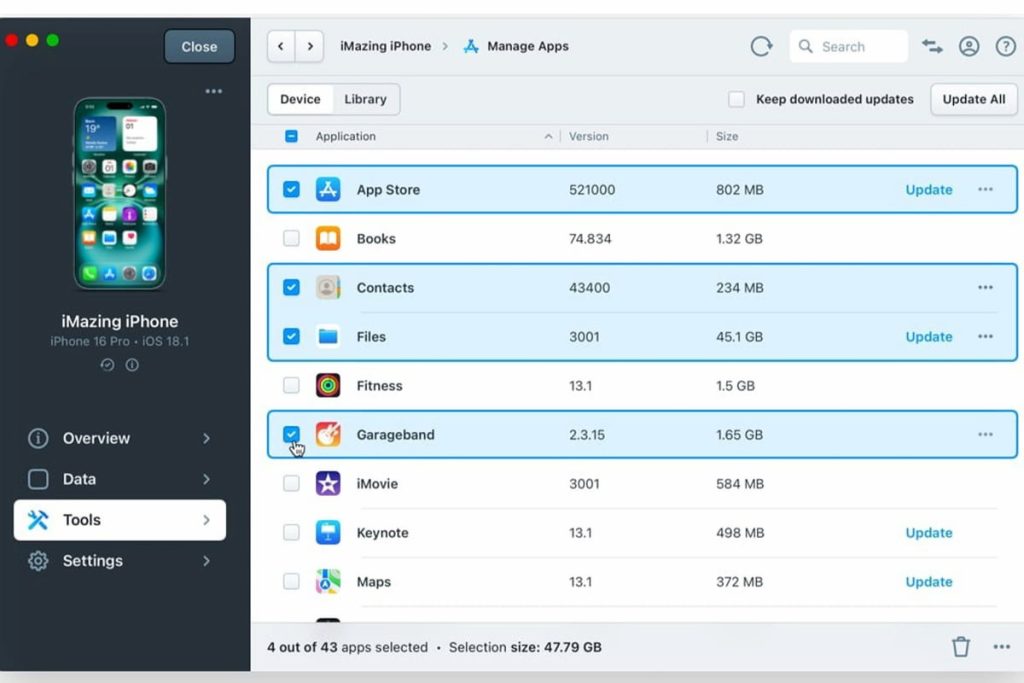Screen dimensions: 1024x683
Task: Expand the Settings section chevron
Action: click(x=206, y=561)
